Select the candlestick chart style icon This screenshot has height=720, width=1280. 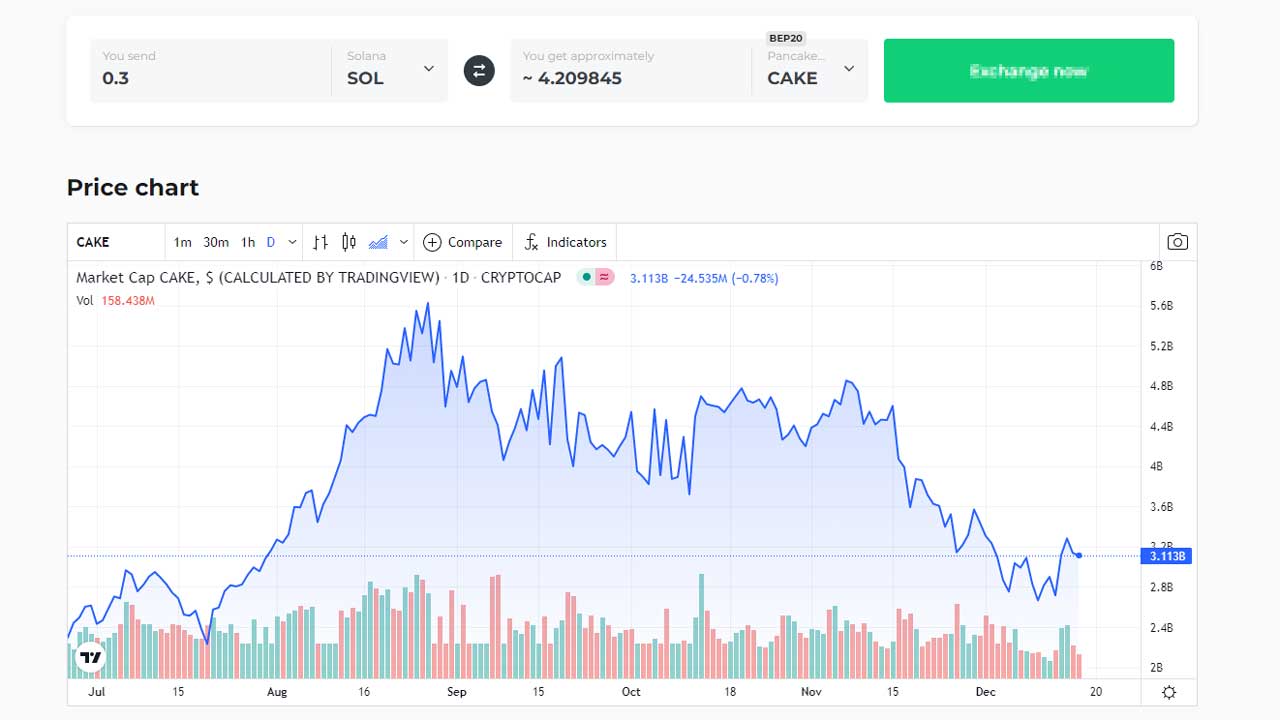349,242
